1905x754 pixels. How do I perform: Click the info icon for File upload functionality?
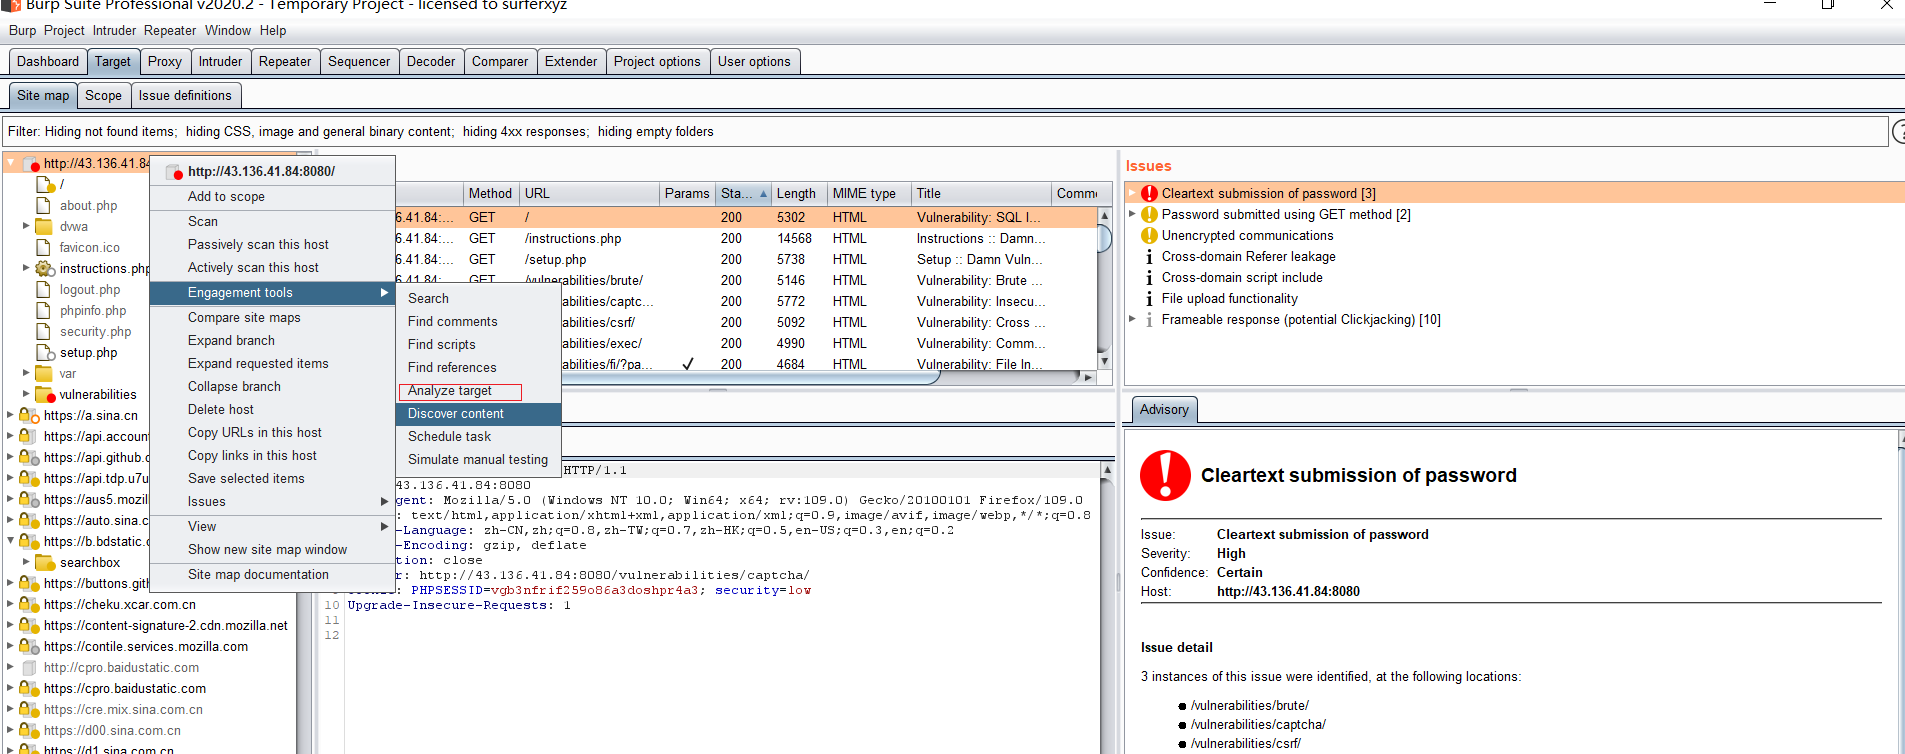point(1149,298)
